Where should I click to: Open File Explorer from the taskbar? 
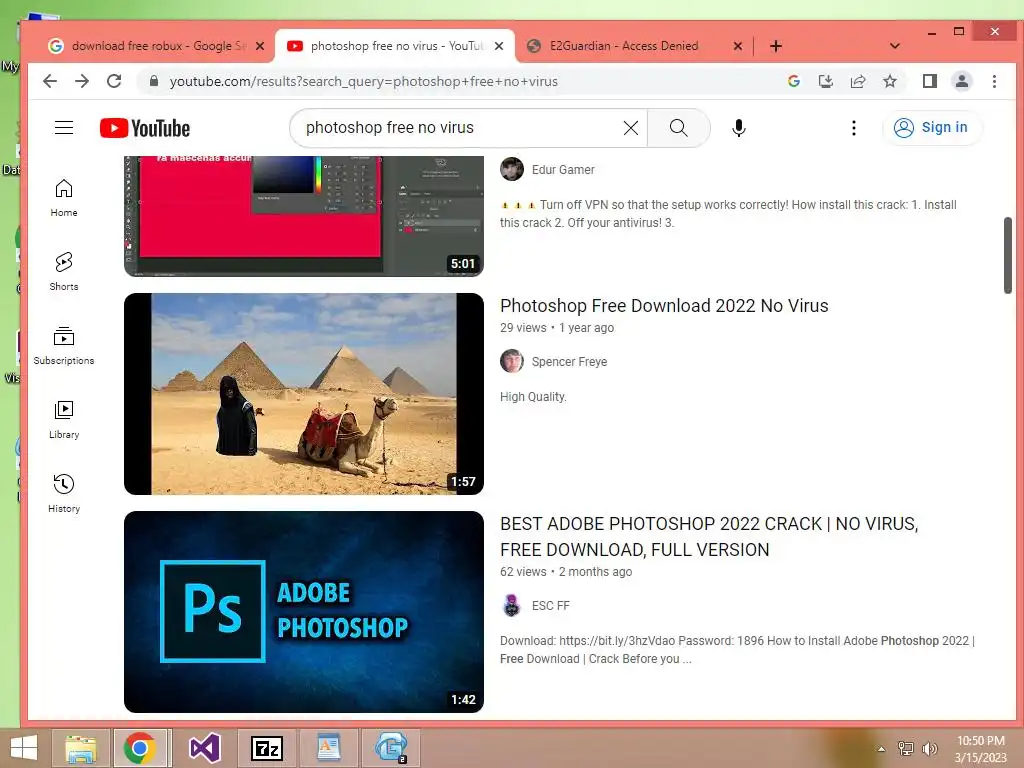(81, 748)
